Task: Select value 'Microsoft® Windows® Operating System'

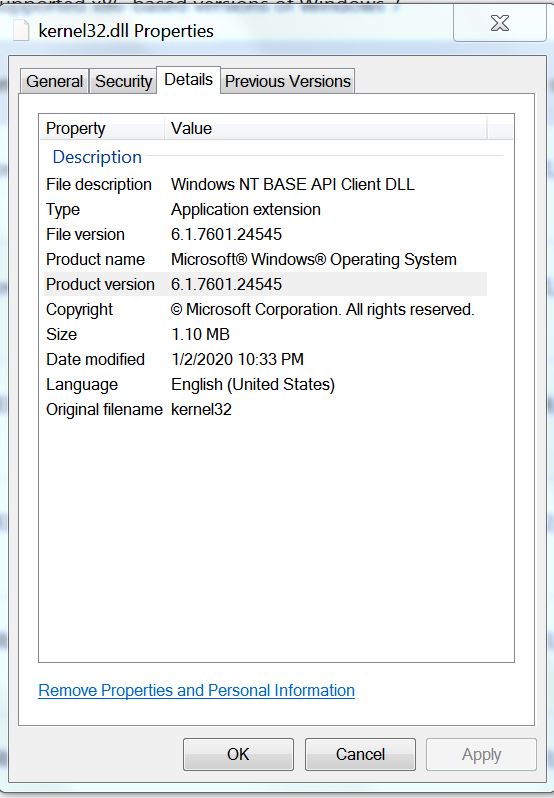Action: [314, 260]
